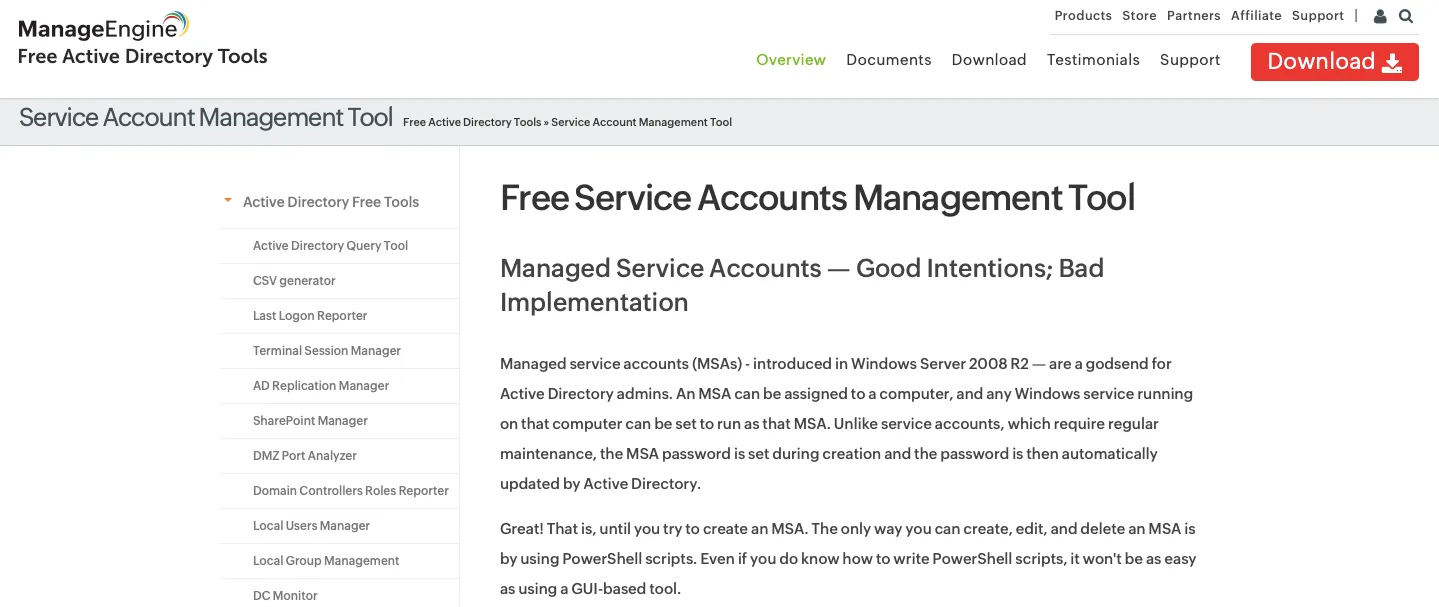The height and width of the screenshot is (607, 1439).
Task: Open Terminal Session Manager in sidebar
Action: click(x=327, y=351)
